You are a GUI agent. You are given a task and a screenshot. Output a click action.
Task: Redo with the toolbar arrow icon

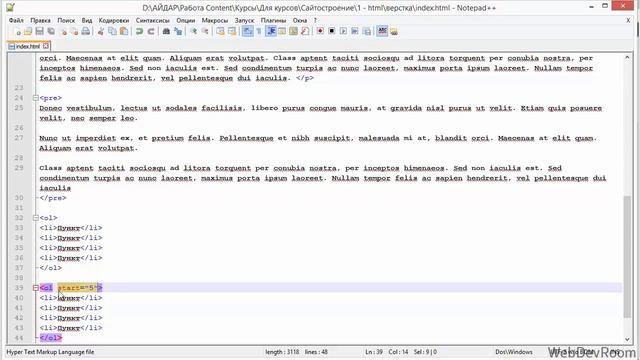(151, 31)
